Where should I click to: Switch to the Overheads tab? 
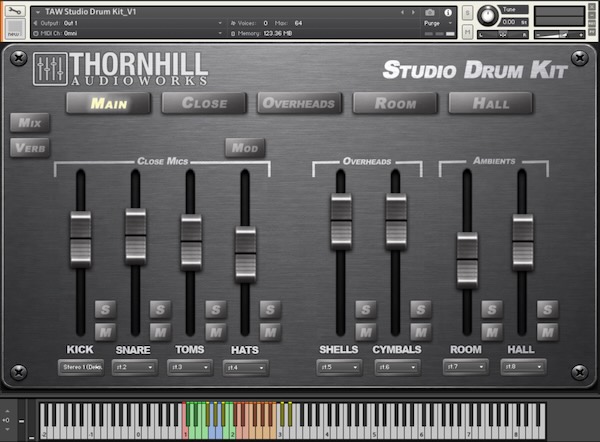click(300, 103)
